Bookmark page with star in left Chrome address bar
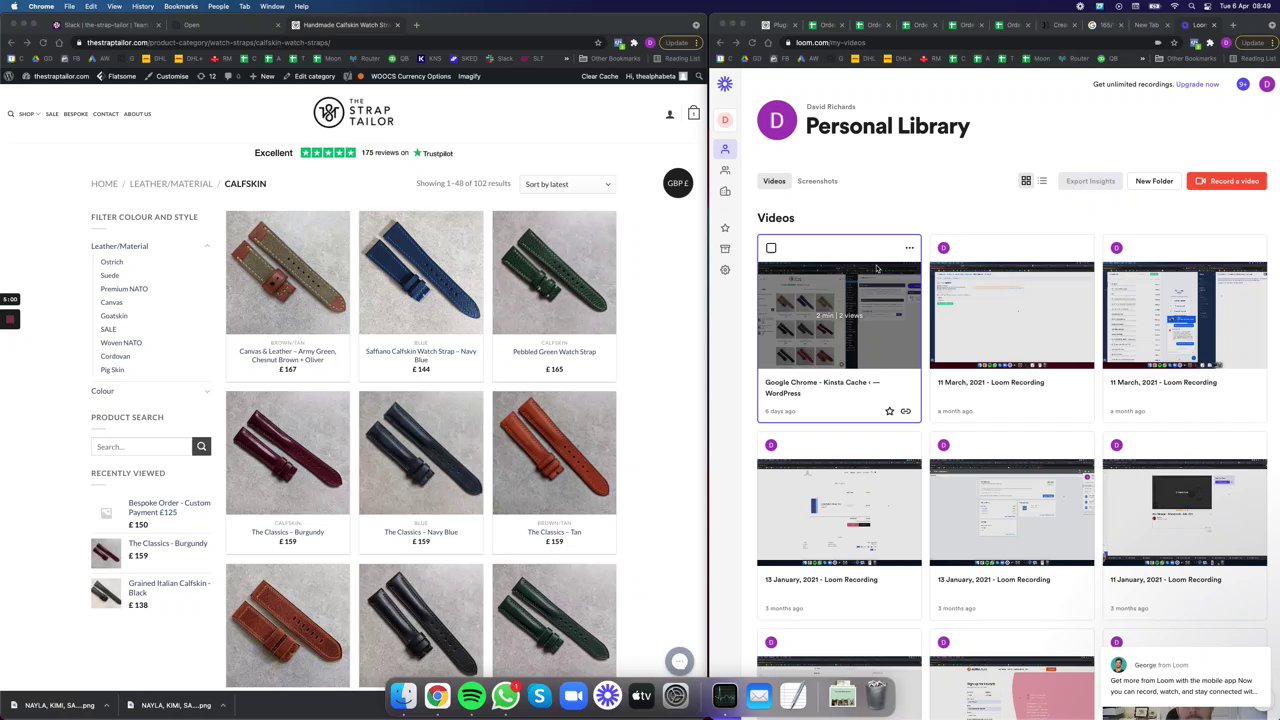Screen dimensions: 1280x720 pyautogui.click(x=598, y=43)
